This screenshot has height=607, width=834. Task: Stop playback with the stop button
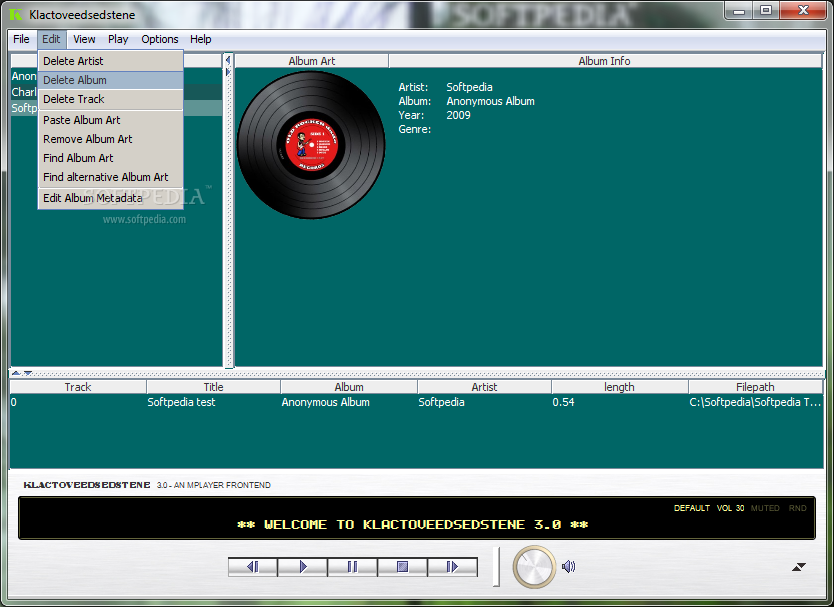pos(402,567)
